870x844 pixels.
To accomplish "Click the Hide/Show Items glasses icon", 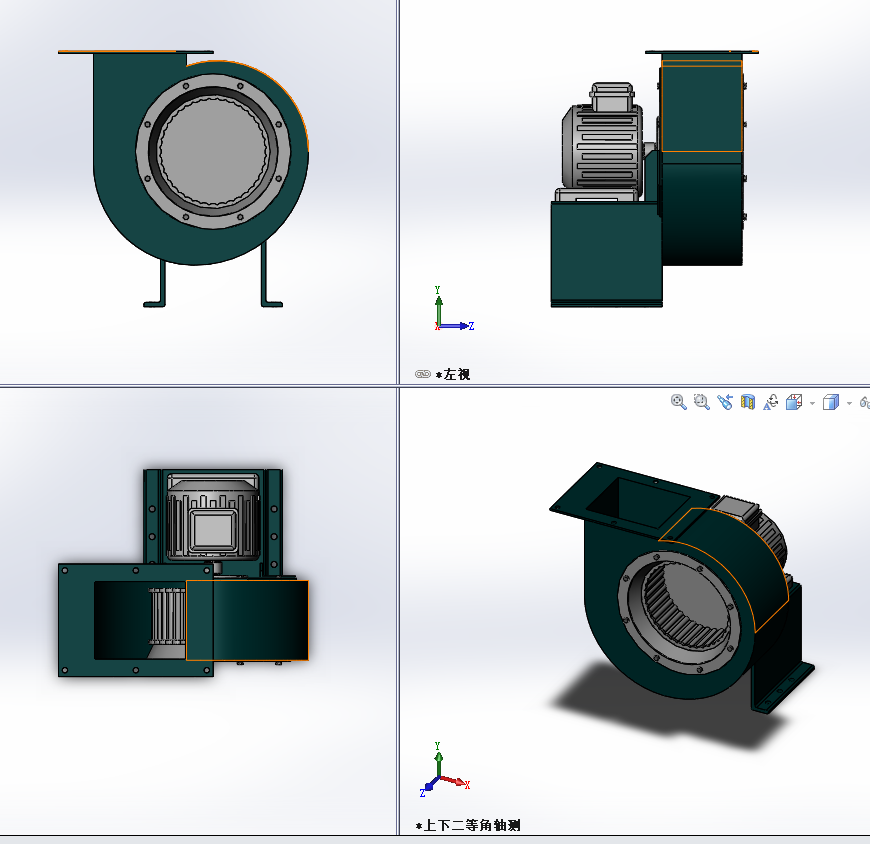I will pyautogui.click(x=864, y=402).
